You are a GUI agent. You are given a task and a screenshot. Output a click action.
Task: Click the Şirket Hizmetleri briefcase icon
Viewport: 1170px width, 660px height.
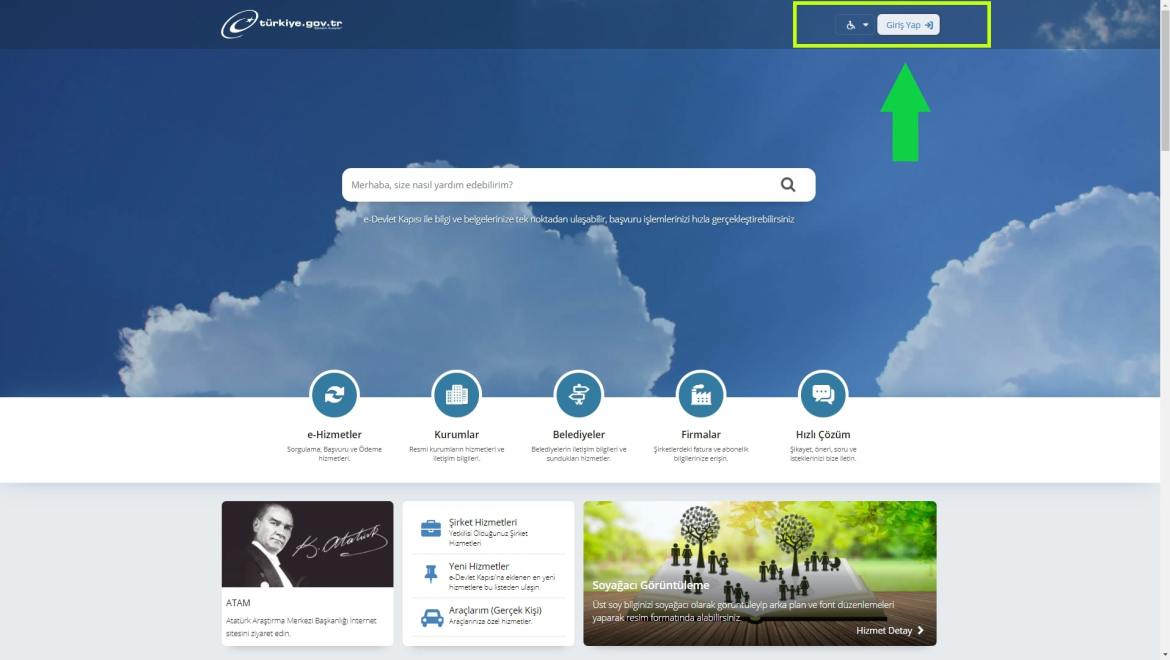pyautogui.click(x=431, y=529)
